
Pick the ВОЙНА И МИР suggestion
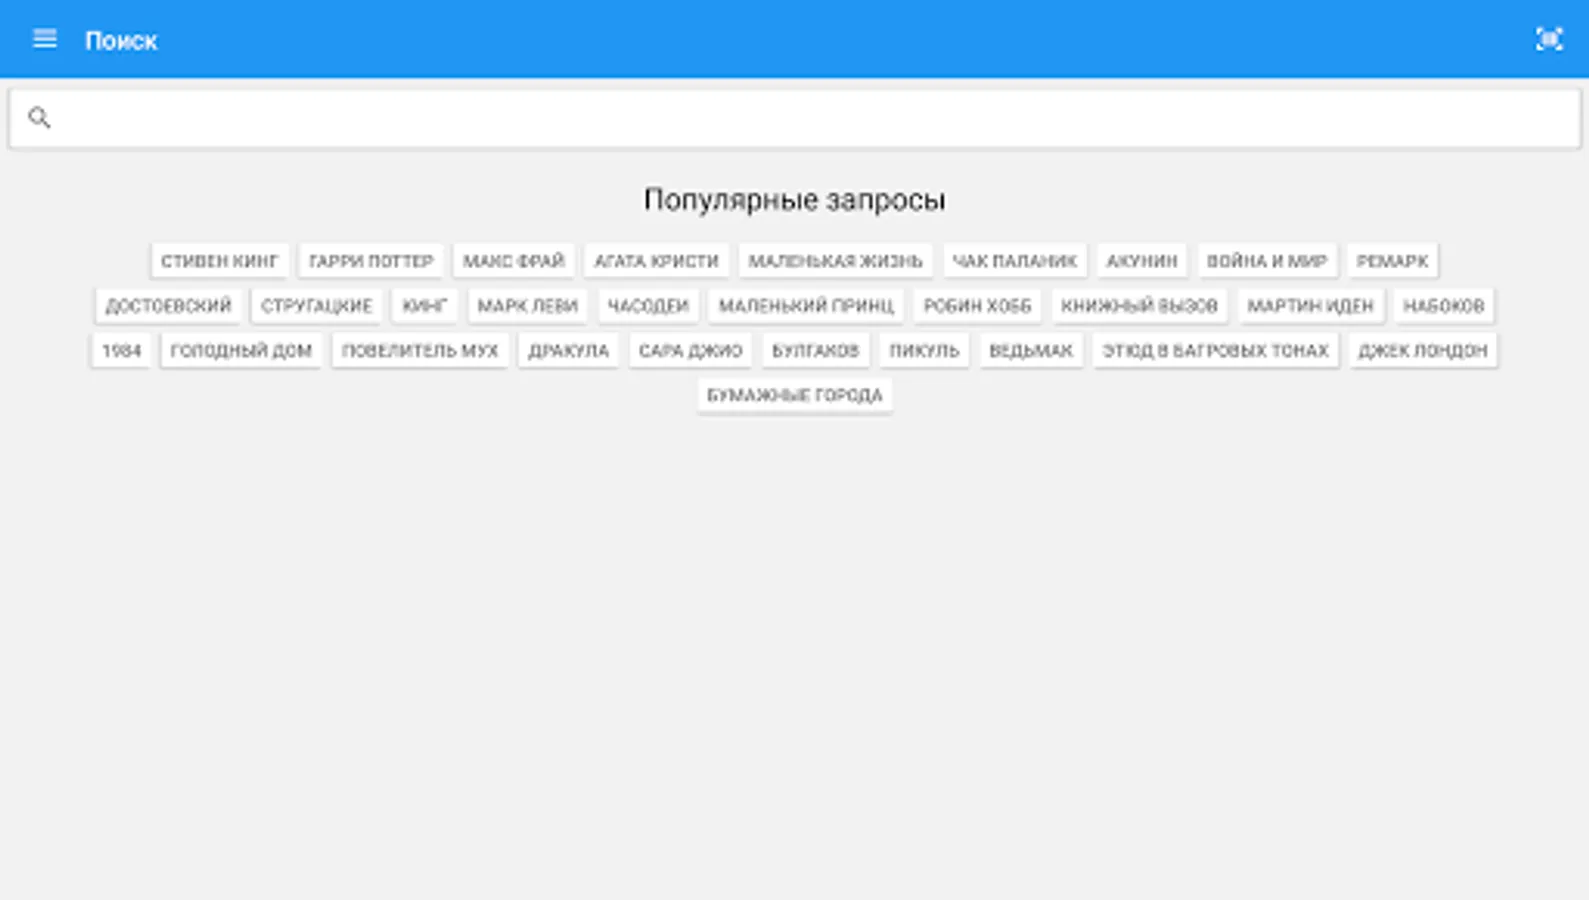[1267, 261]
